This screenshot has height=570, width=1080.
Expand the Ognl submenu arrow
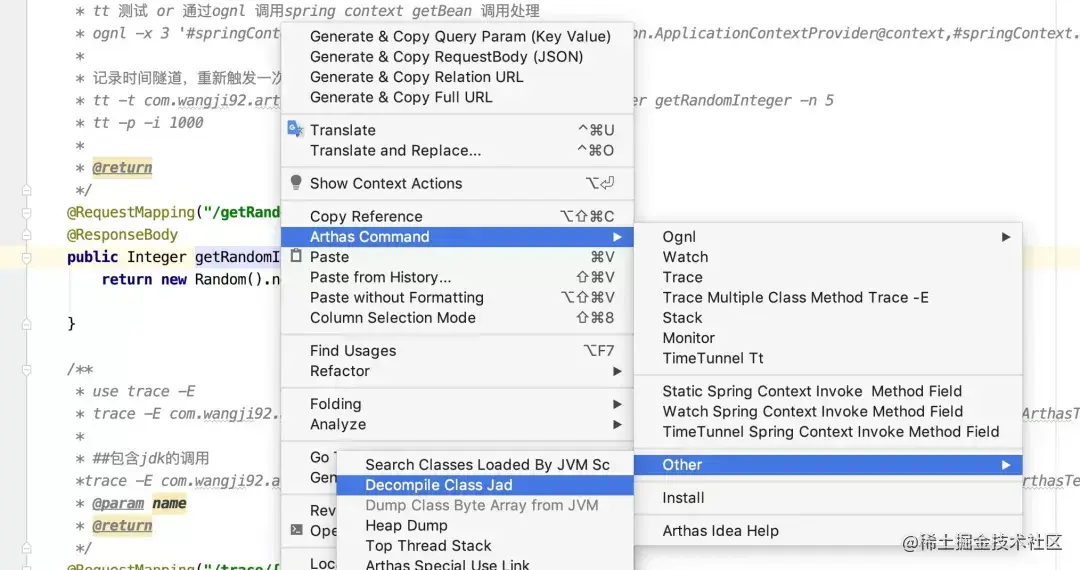coord(1006,237)
